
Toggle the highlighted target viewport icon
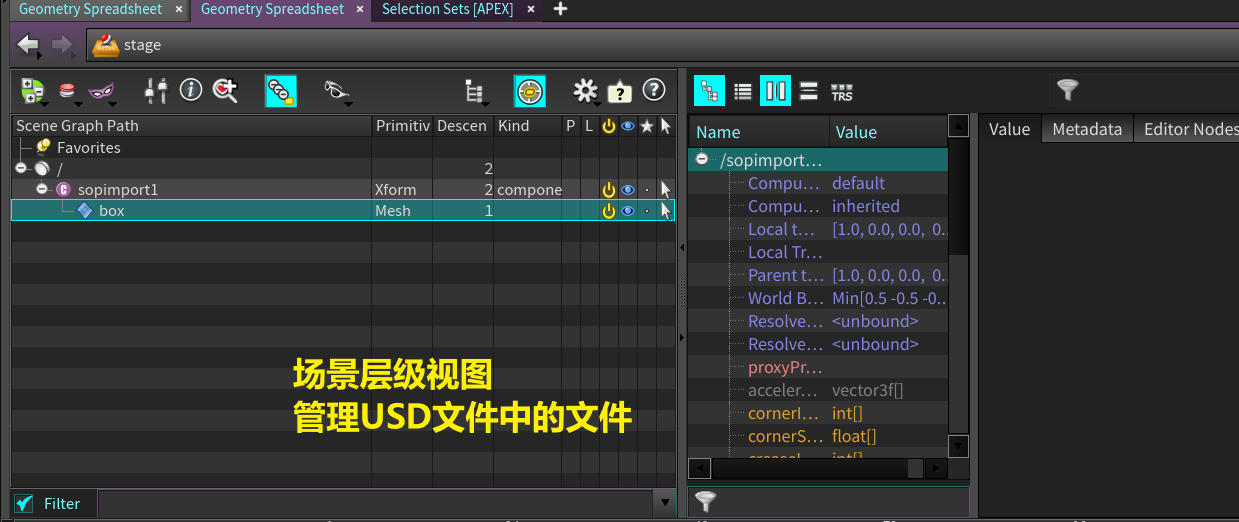coord(530,91)
